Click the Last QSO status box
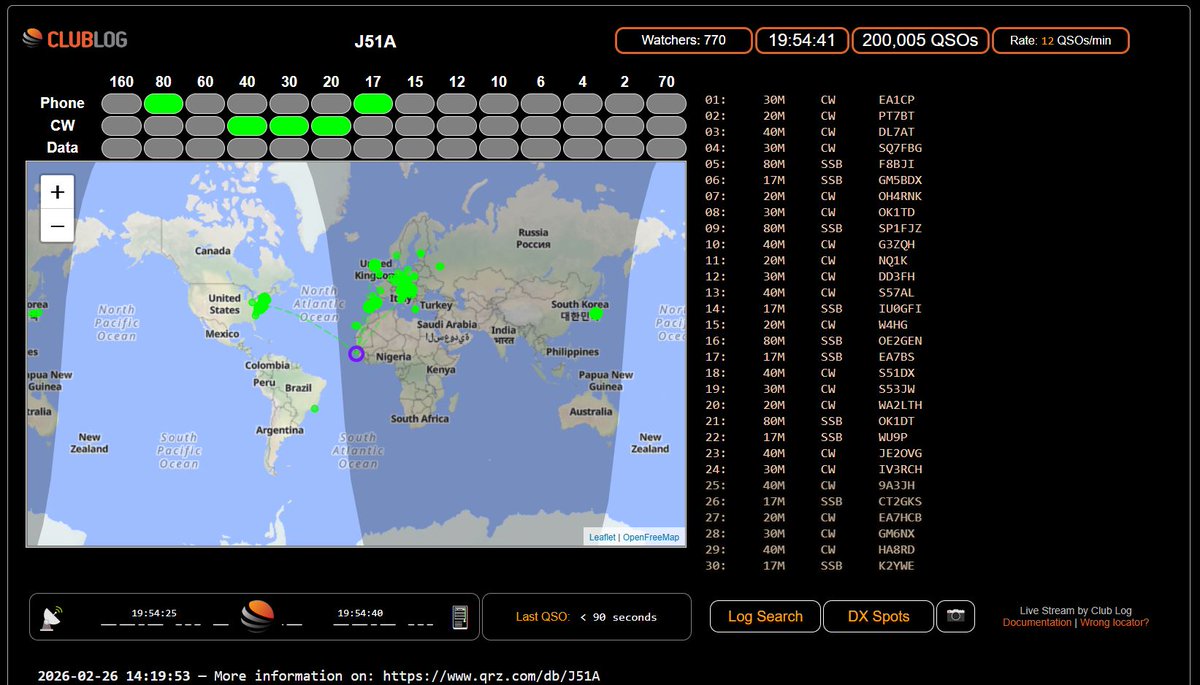Image resolution: width=1200 pixels, height=685 pixels. 586,617
